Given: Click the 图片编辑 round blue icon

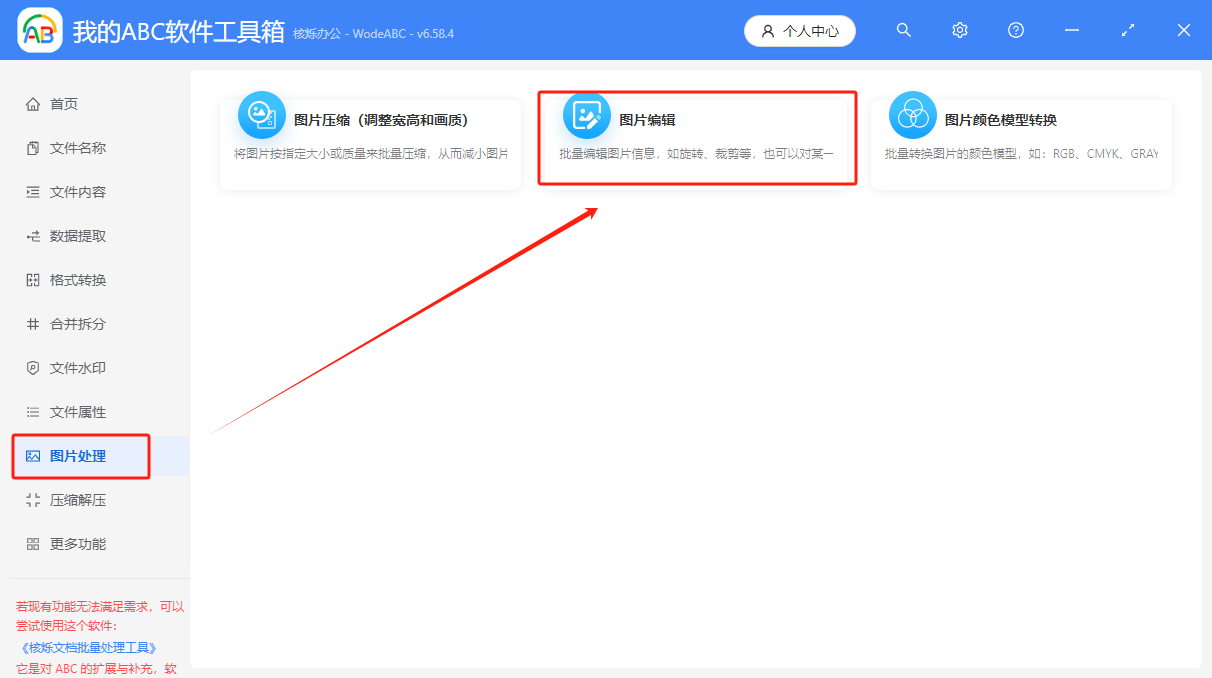Looking at the screenshot, I should coord(587,115).
